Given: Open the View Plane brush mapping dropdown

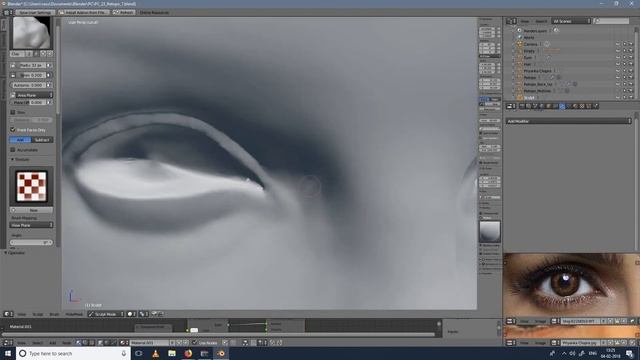Looking at the screenshot, I should [31, 225].
